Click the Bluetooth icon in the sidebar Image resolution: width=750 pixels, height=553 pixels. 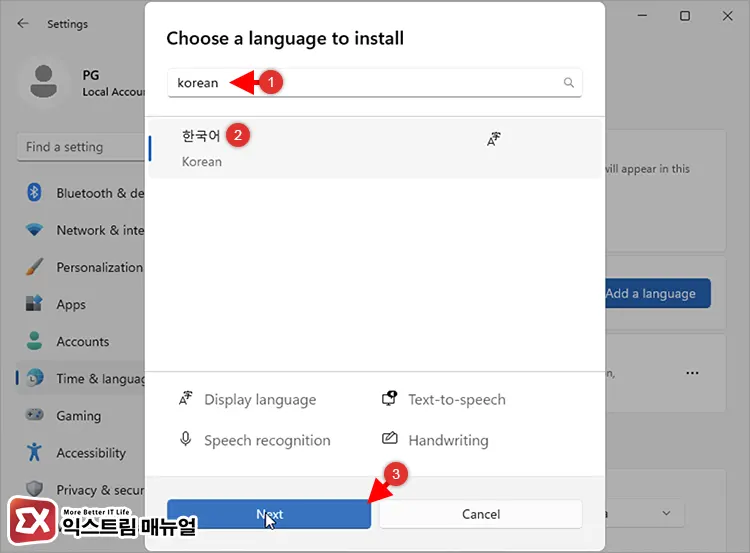[35, 193]
